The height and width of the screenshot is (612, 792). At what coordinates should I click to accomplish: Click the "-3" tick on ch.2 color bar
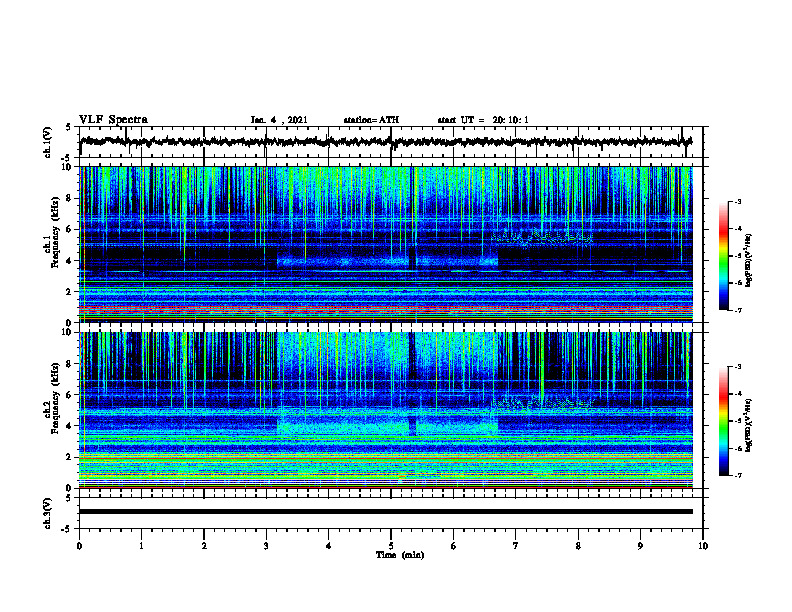[737, 367]
